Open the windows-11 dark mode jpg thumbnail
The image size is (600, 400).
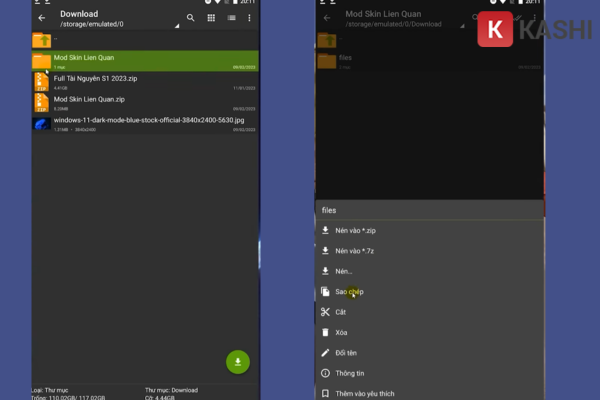coord(41,123)
